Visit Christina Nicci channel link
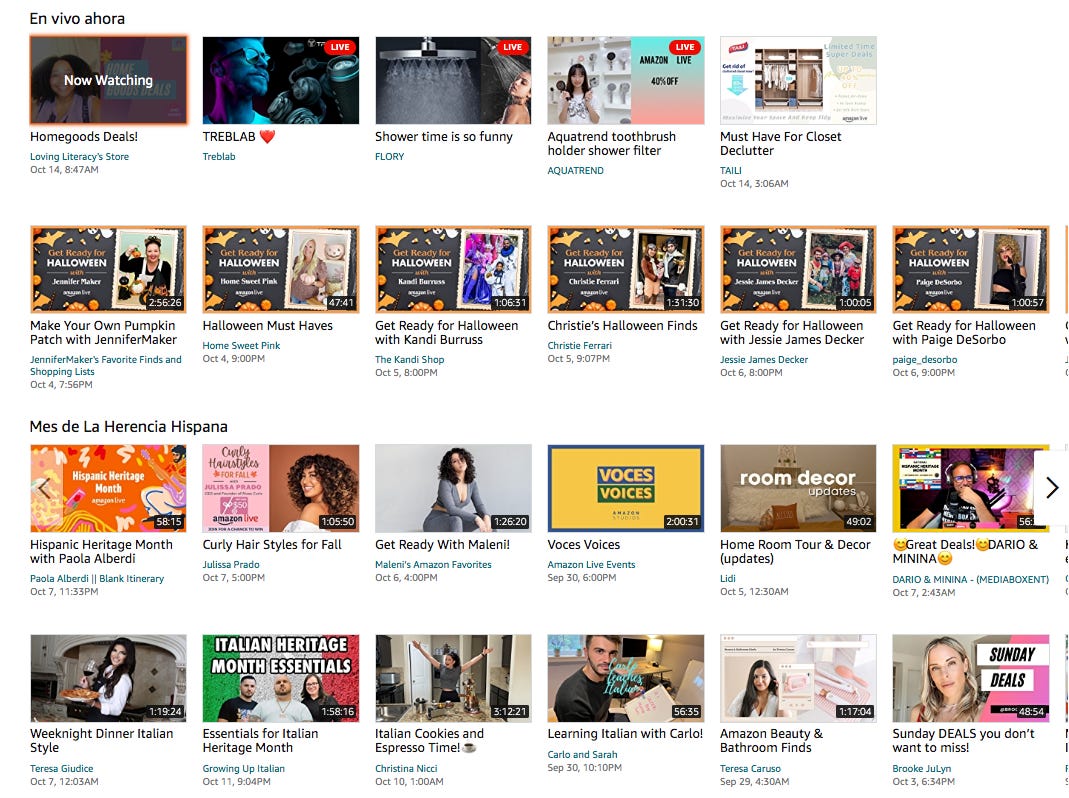1069x798 pixels. coord(406,768)
